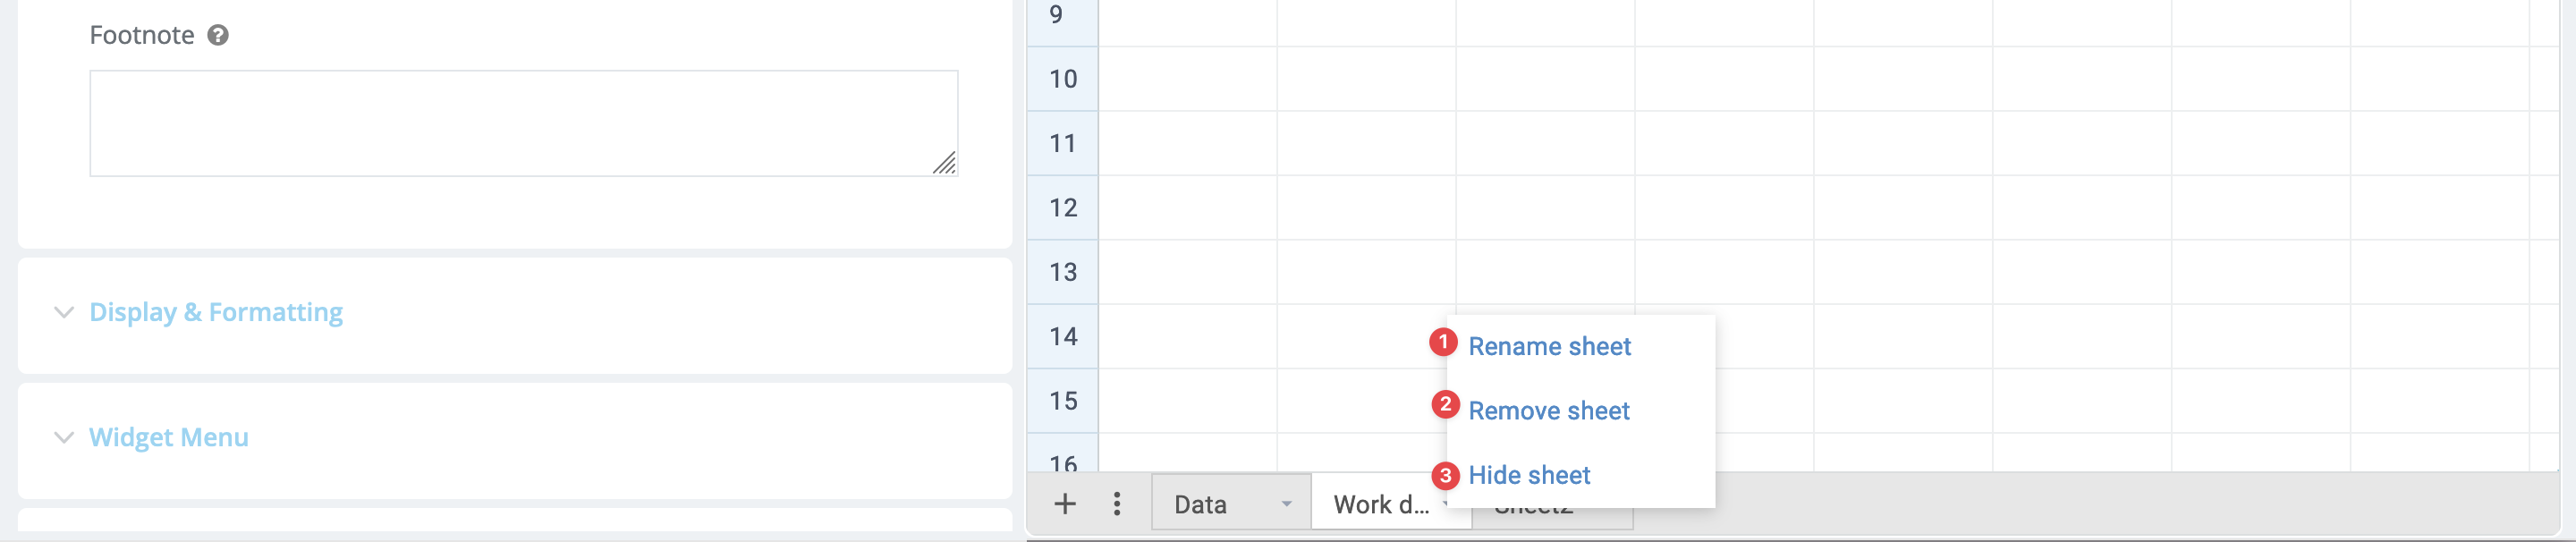Open the sheet list three-dot menu

pos(1117,504)
